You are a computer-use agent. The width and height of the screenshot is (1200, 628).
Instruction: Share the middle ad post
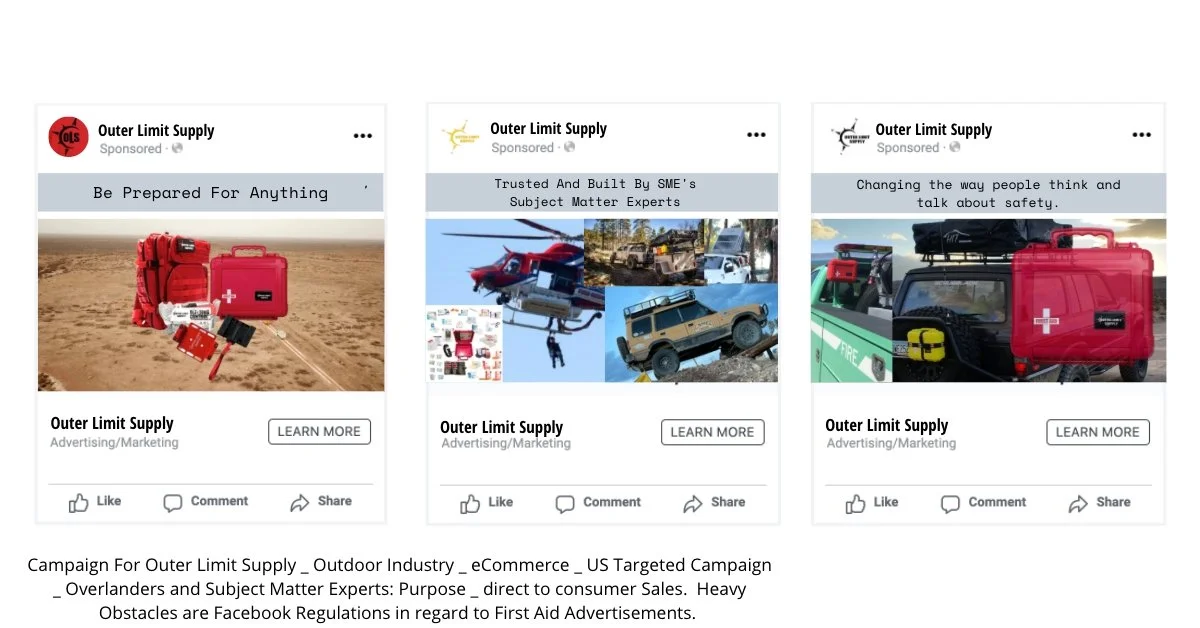(x=714, y=503)
